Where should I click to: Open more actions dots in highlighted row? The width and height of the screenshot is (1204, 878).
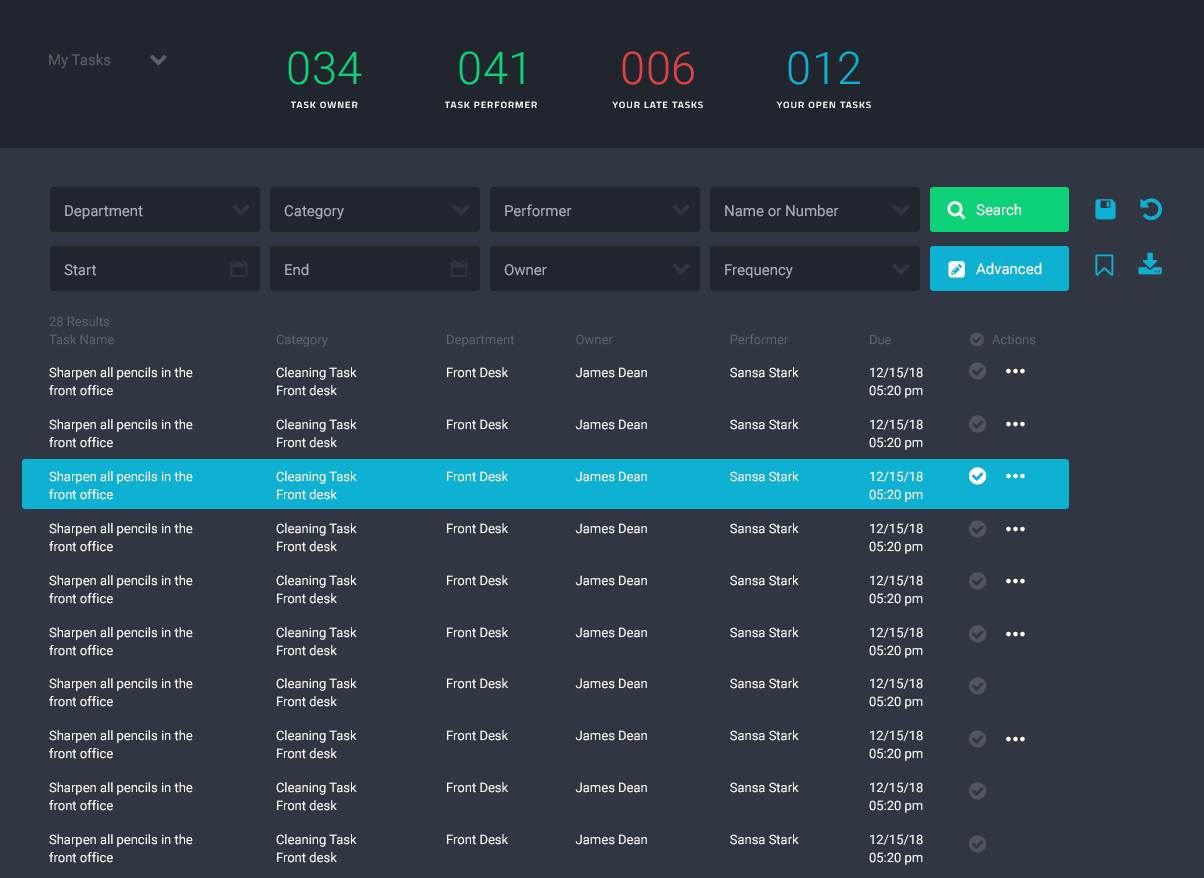(x=1015, y=477)
